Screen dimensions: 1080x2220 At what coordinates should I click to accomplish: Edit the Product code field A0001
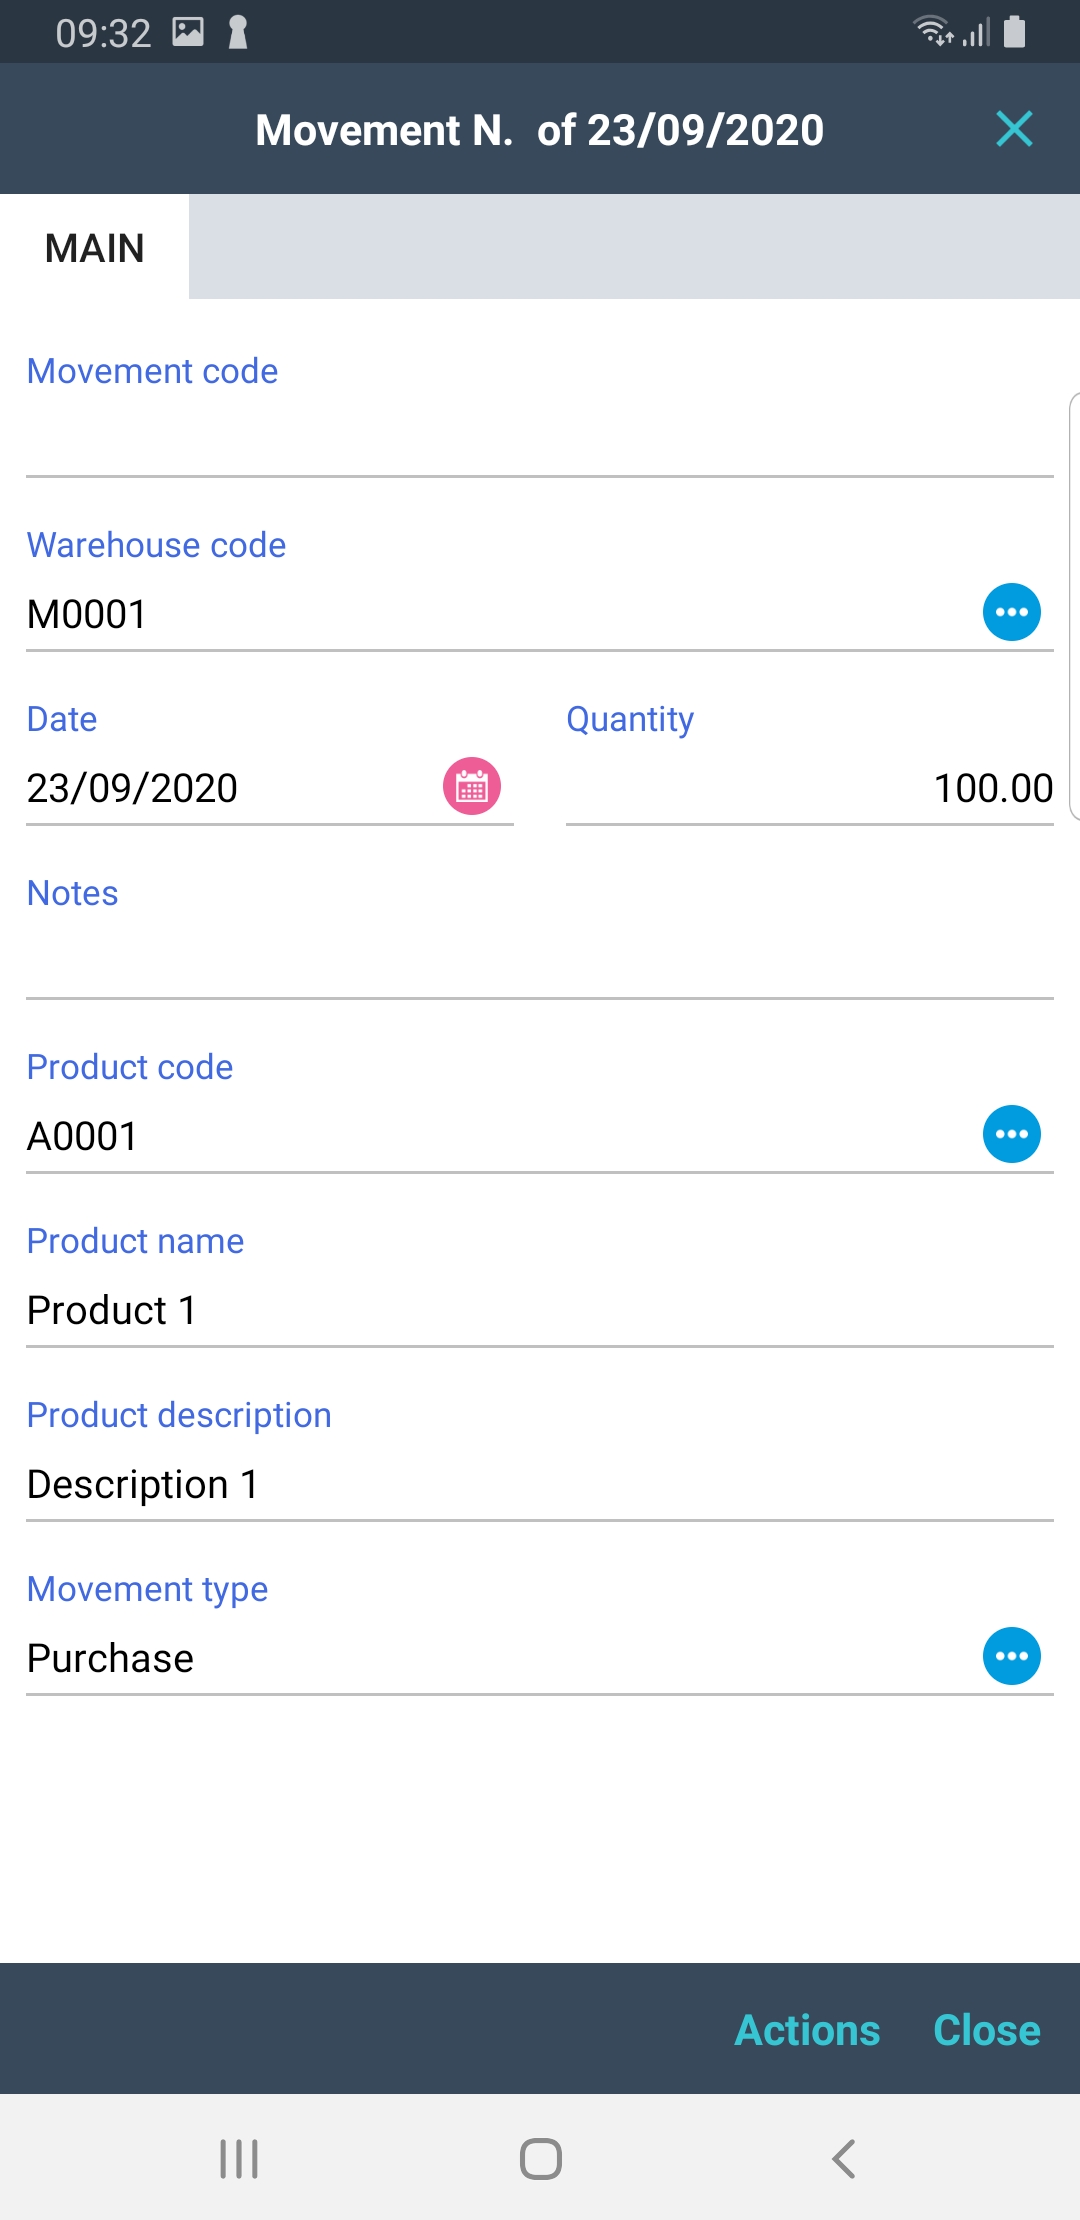point(490,1136)
